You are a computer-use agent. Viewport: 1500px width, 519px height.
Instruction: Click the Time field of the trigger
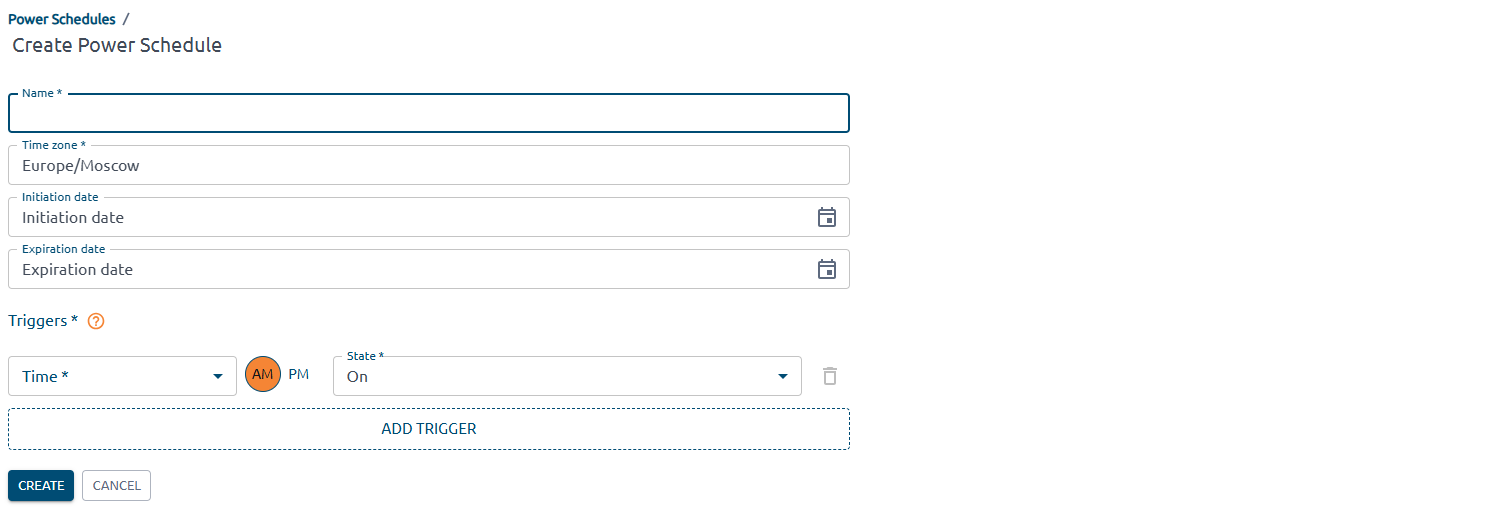[110, 376]
